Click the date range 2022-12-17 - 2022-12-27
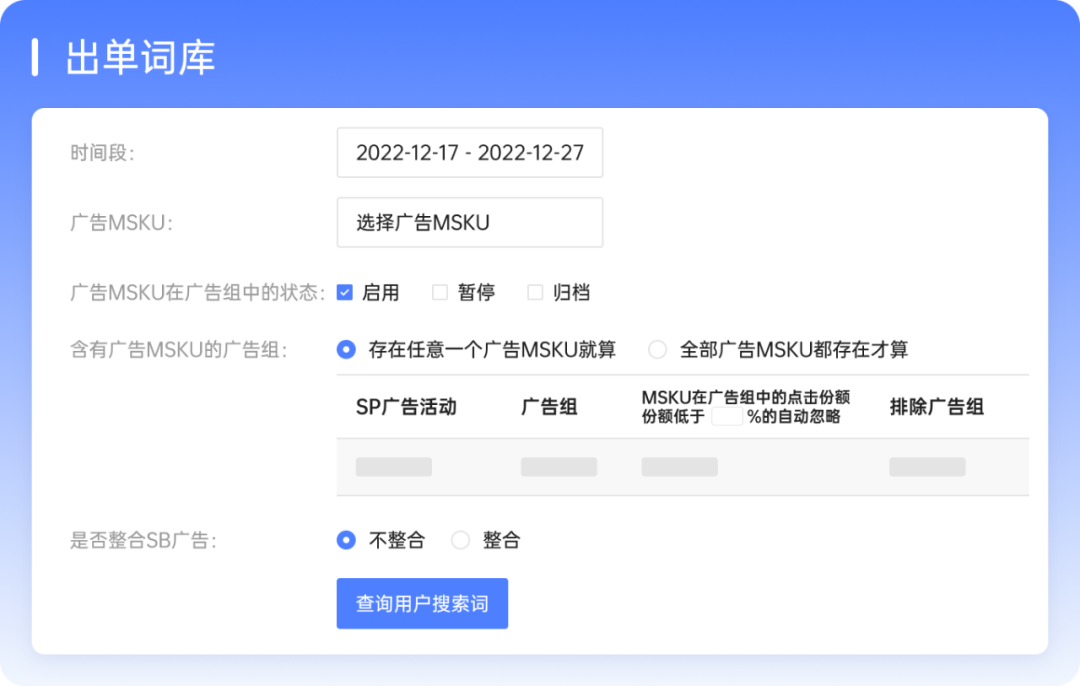The image size is (1080, 686). tap(470, 152)
